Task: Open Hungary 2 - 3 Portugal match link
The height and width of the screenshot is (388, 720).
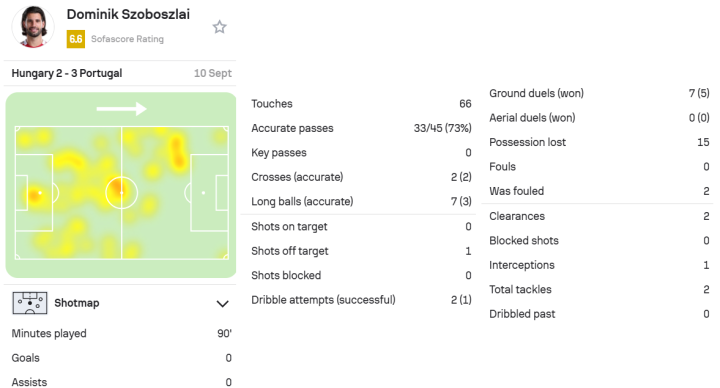Action: pyautogui.click(x=67, y=73)
